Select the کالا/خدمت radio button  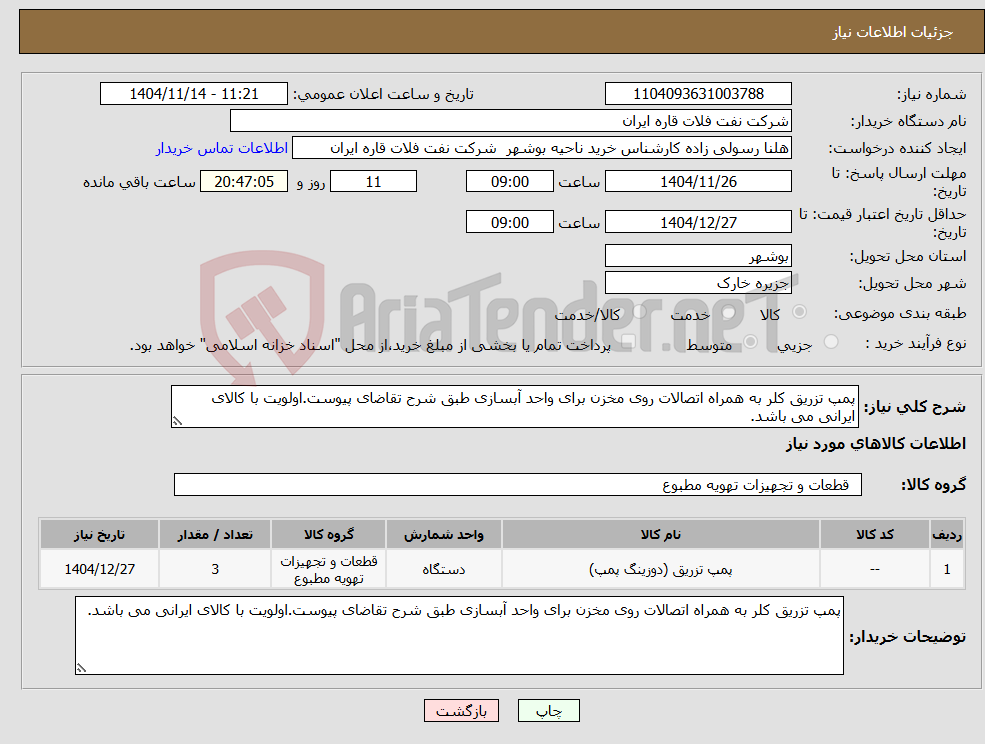click(639, 312)
